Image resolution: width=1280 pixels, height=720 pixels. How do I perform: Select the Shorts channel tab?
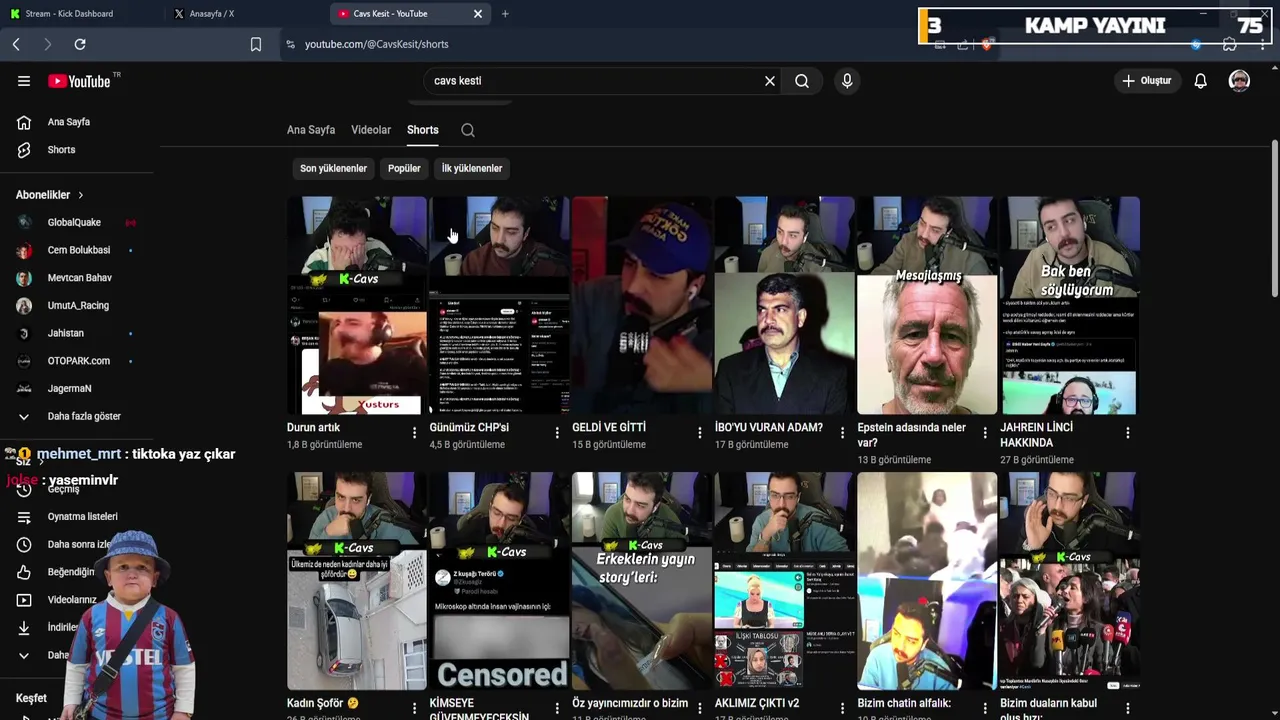pos(423,130)
